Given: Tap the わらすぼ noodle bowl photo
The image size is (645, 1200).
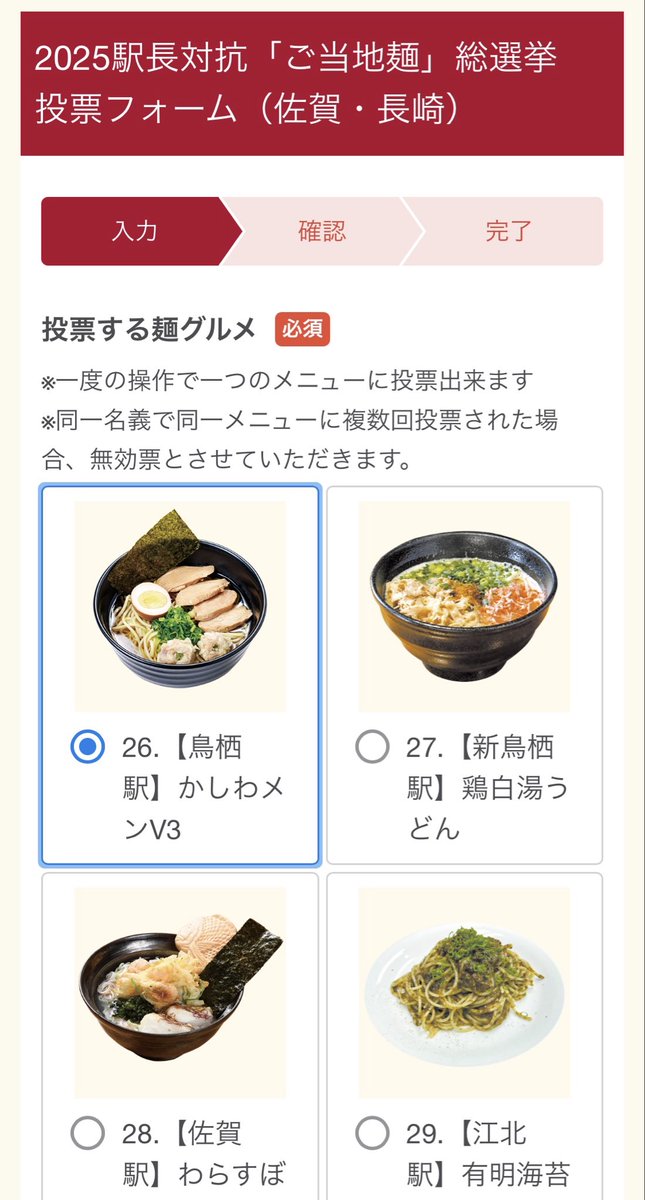Looking at the screenshot, I should (x=180, y=990).
